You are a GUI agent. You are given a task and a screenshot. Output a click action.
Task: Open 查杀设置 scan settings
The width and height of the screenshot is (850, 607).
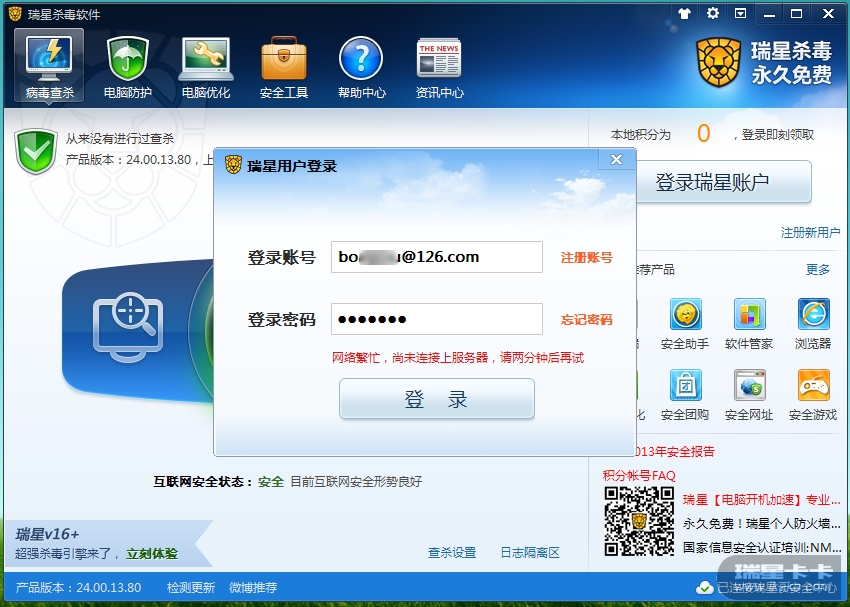point(452,553)
